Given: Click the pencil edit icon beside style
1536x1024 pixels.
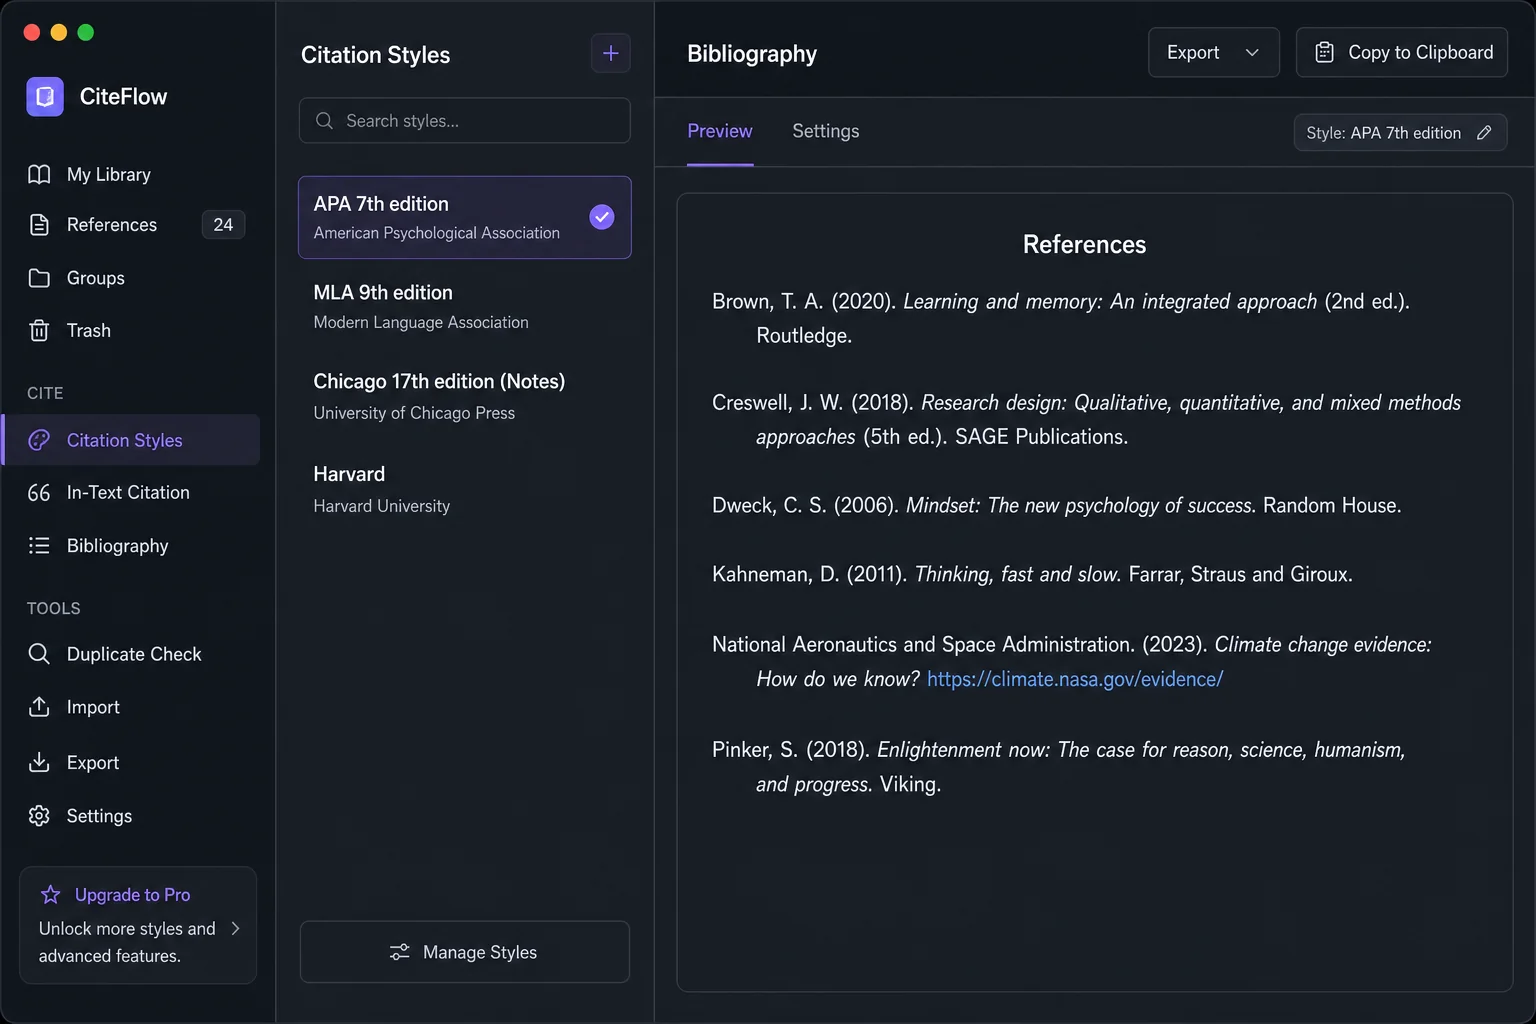Looking at the screenshot, I should click(1484, 132).
